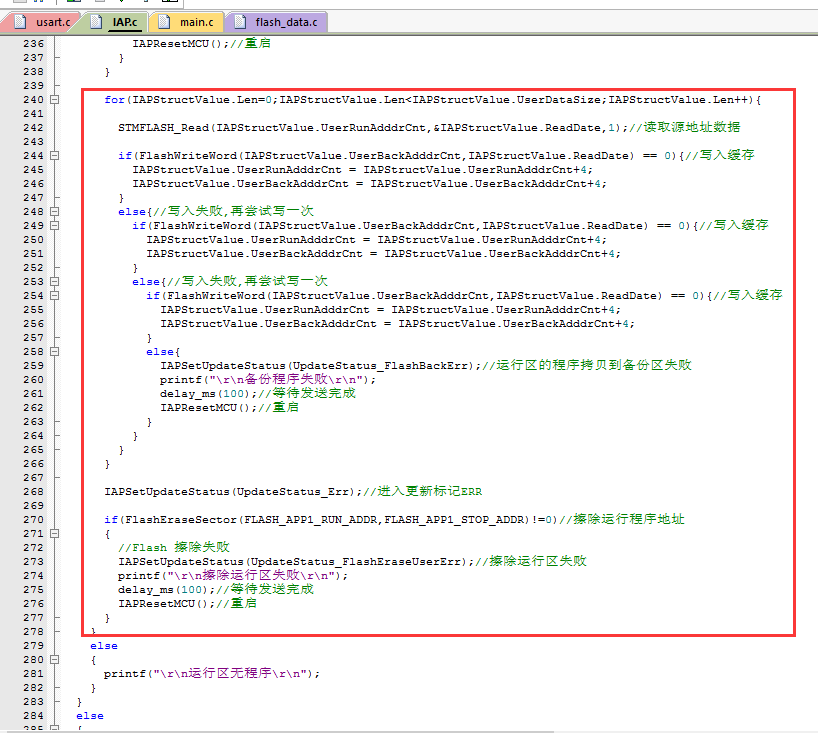Click the file icon on IAP.c tab
The width and height of the screenshot is (818, 733).
(x=96, y=22)
